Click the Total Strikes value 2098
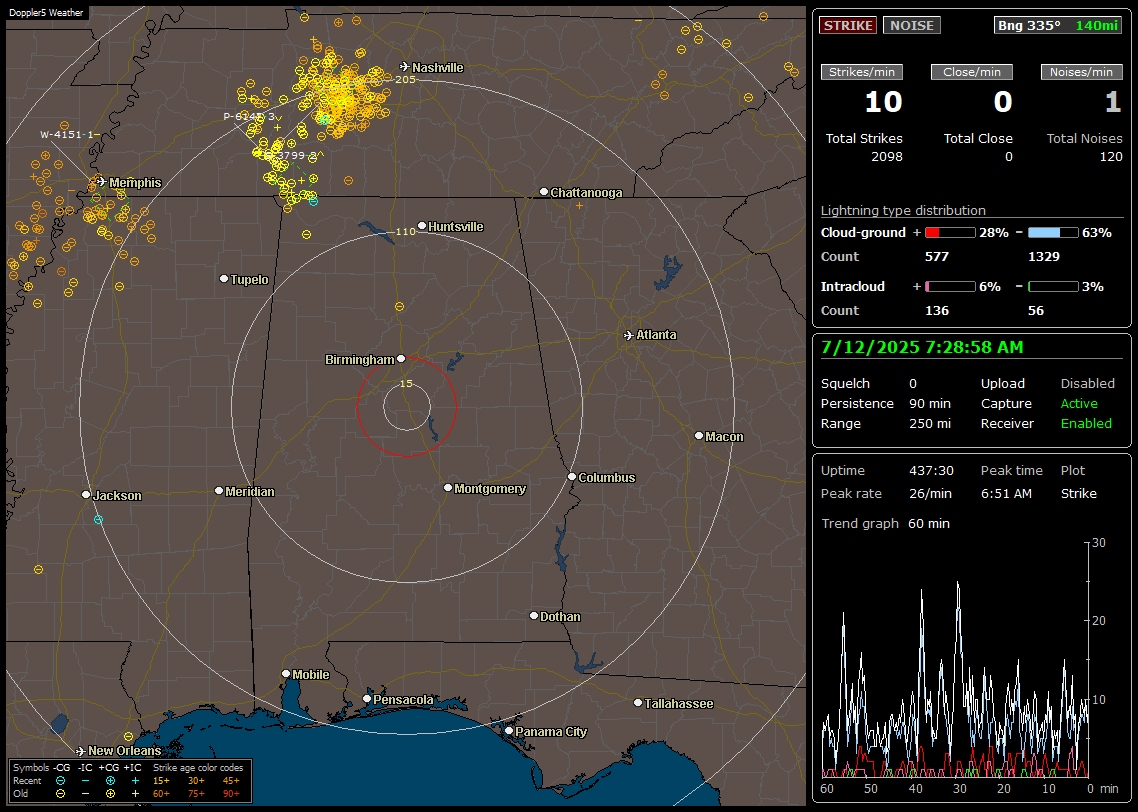The height and width of the screenshot is (812, 1138). [887, 157]
